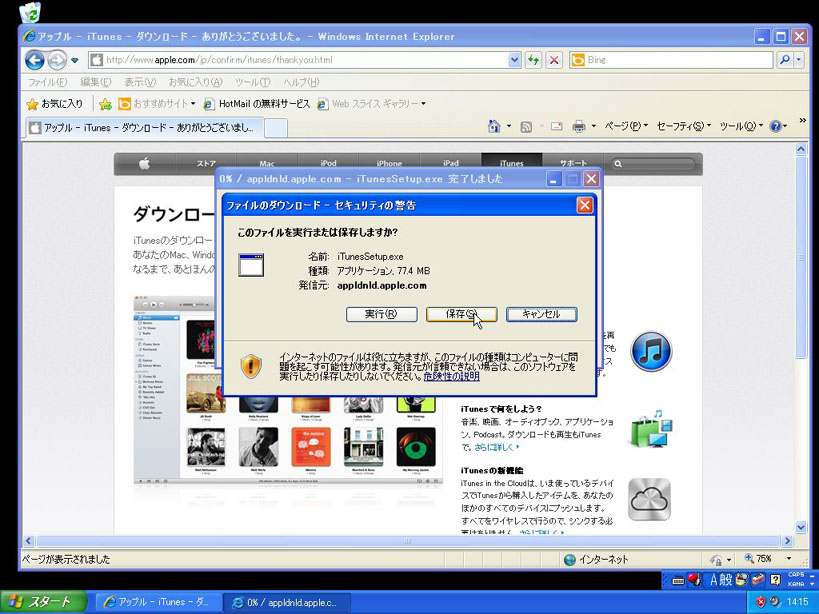Open the recent pages dropdown next to Forward
The height and width of the screenshot is (614, 819).
[x=75, y=61]
